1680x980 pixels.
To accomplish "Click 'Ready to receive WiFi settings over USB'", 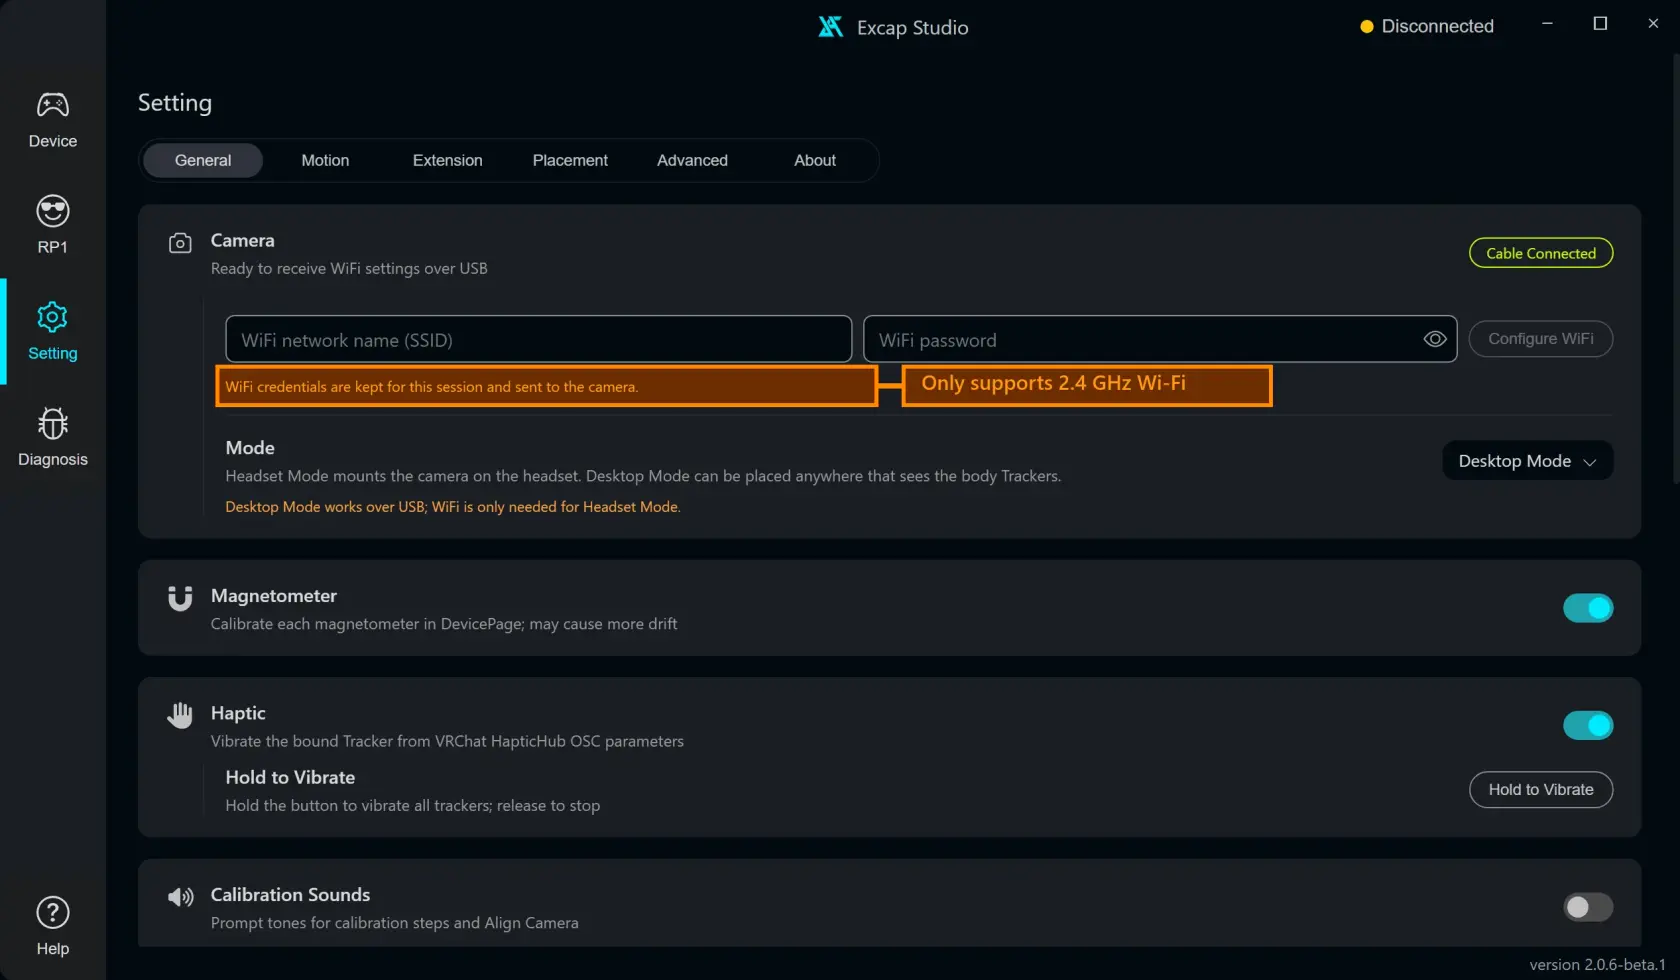I will pos(349,269).
